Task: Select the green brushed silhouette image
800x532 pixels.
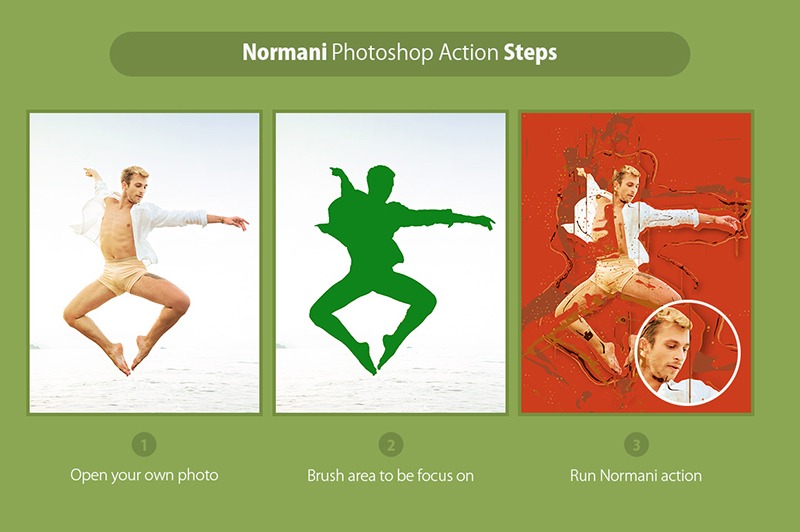Action: click(391, 263)
